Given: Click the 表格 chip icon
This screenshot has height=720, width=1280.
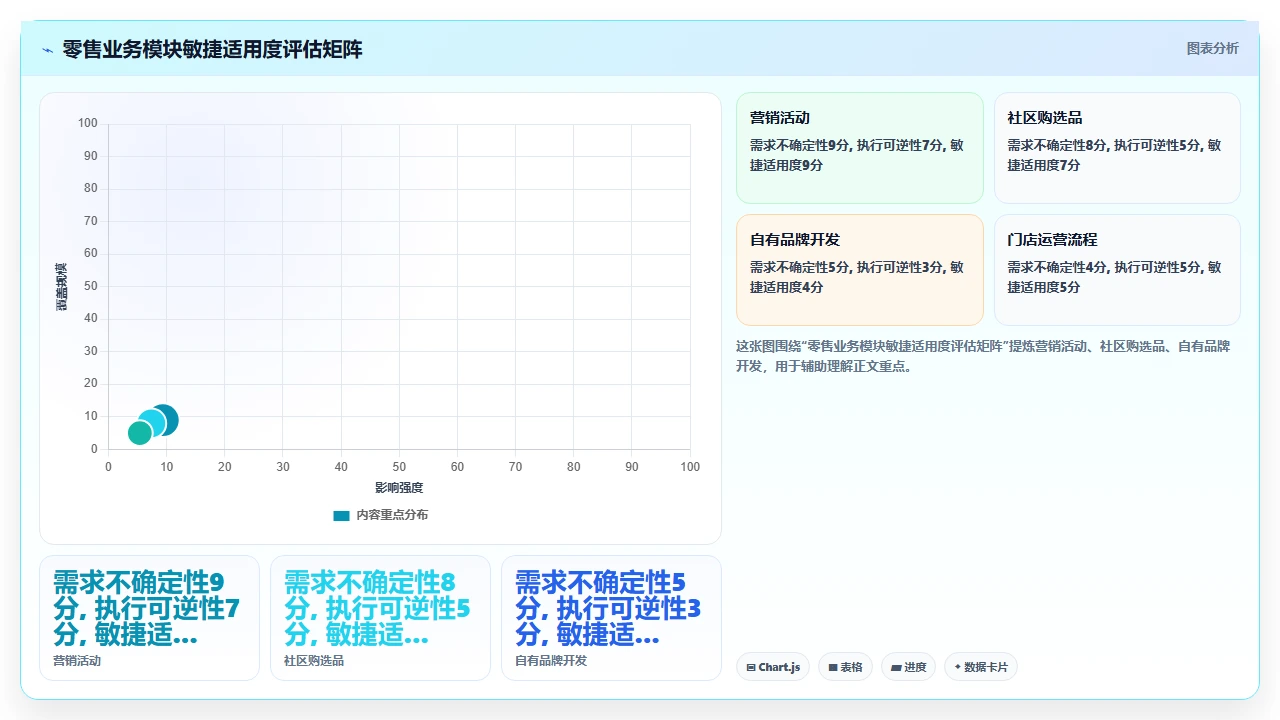Looking at the screenshot, I should (x=833, y=667).
